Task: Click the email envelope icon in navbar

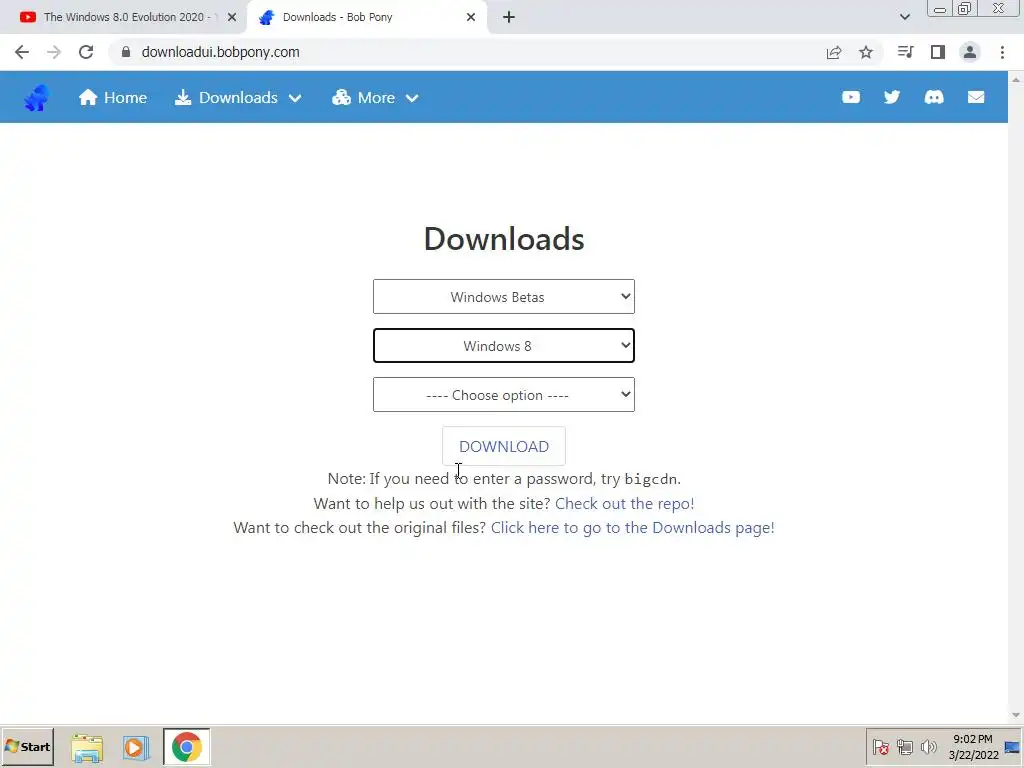Action: [x=976, y=97]
